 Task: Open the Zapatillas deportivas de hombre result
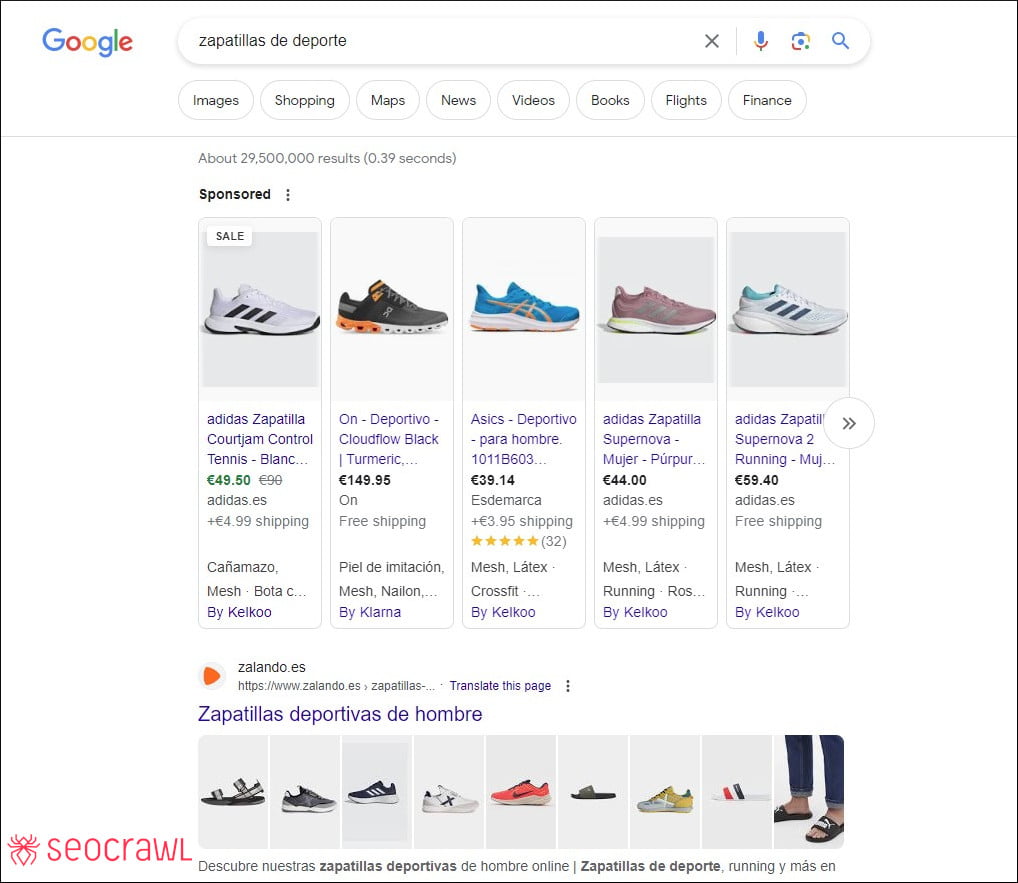(x=340, y=714)
